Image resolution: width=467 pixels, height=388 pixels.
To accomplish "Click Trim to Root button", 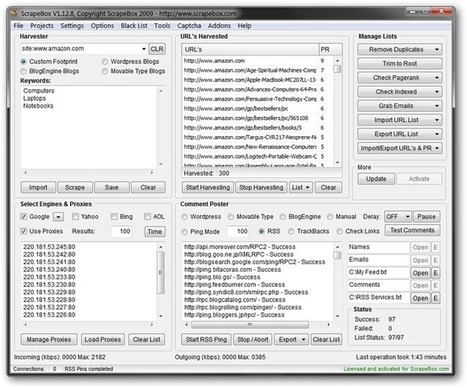I will pos(400,64).
